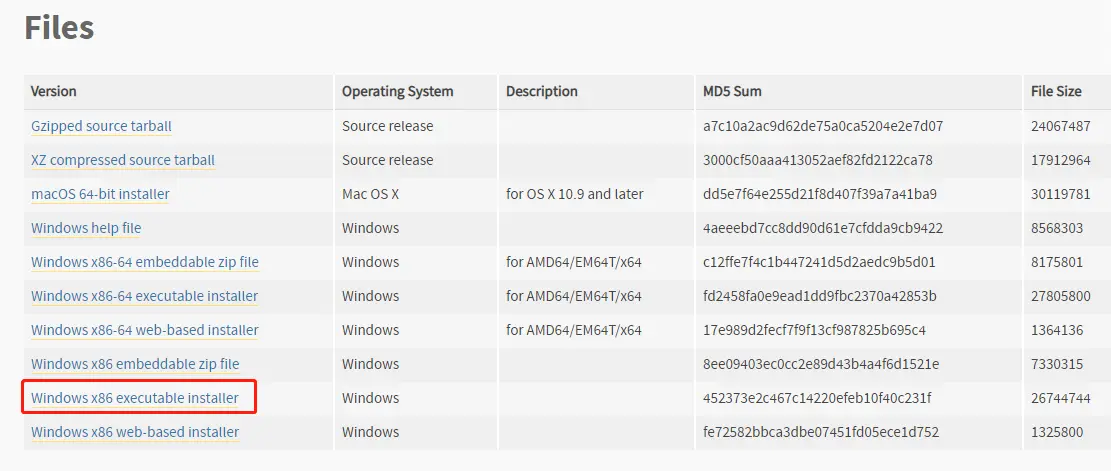Click the Gzipped source tarball MD5 hash
The height and width of the screenshot is (471, 1111).
[x=823, y=127]
